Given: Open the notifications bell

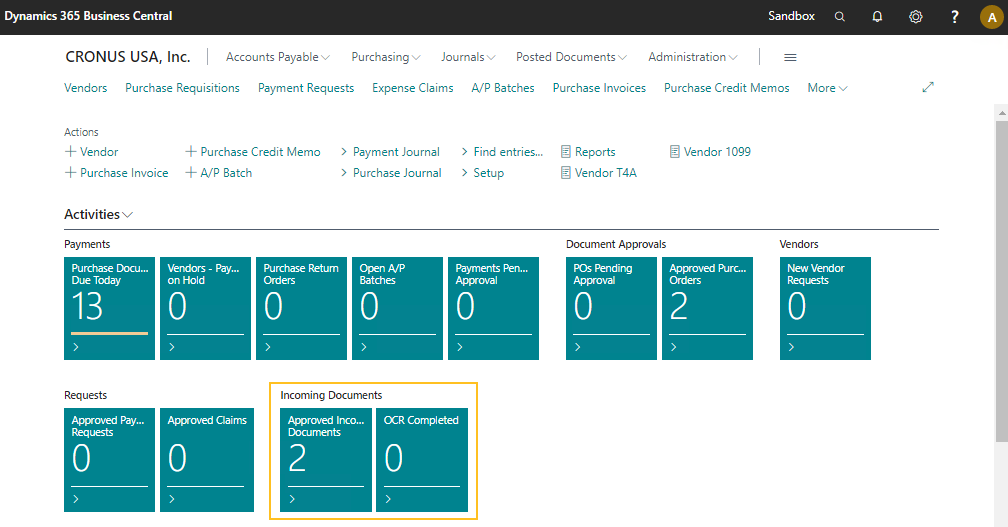Looking at the screenshot, I should click(x=877, y=17).
